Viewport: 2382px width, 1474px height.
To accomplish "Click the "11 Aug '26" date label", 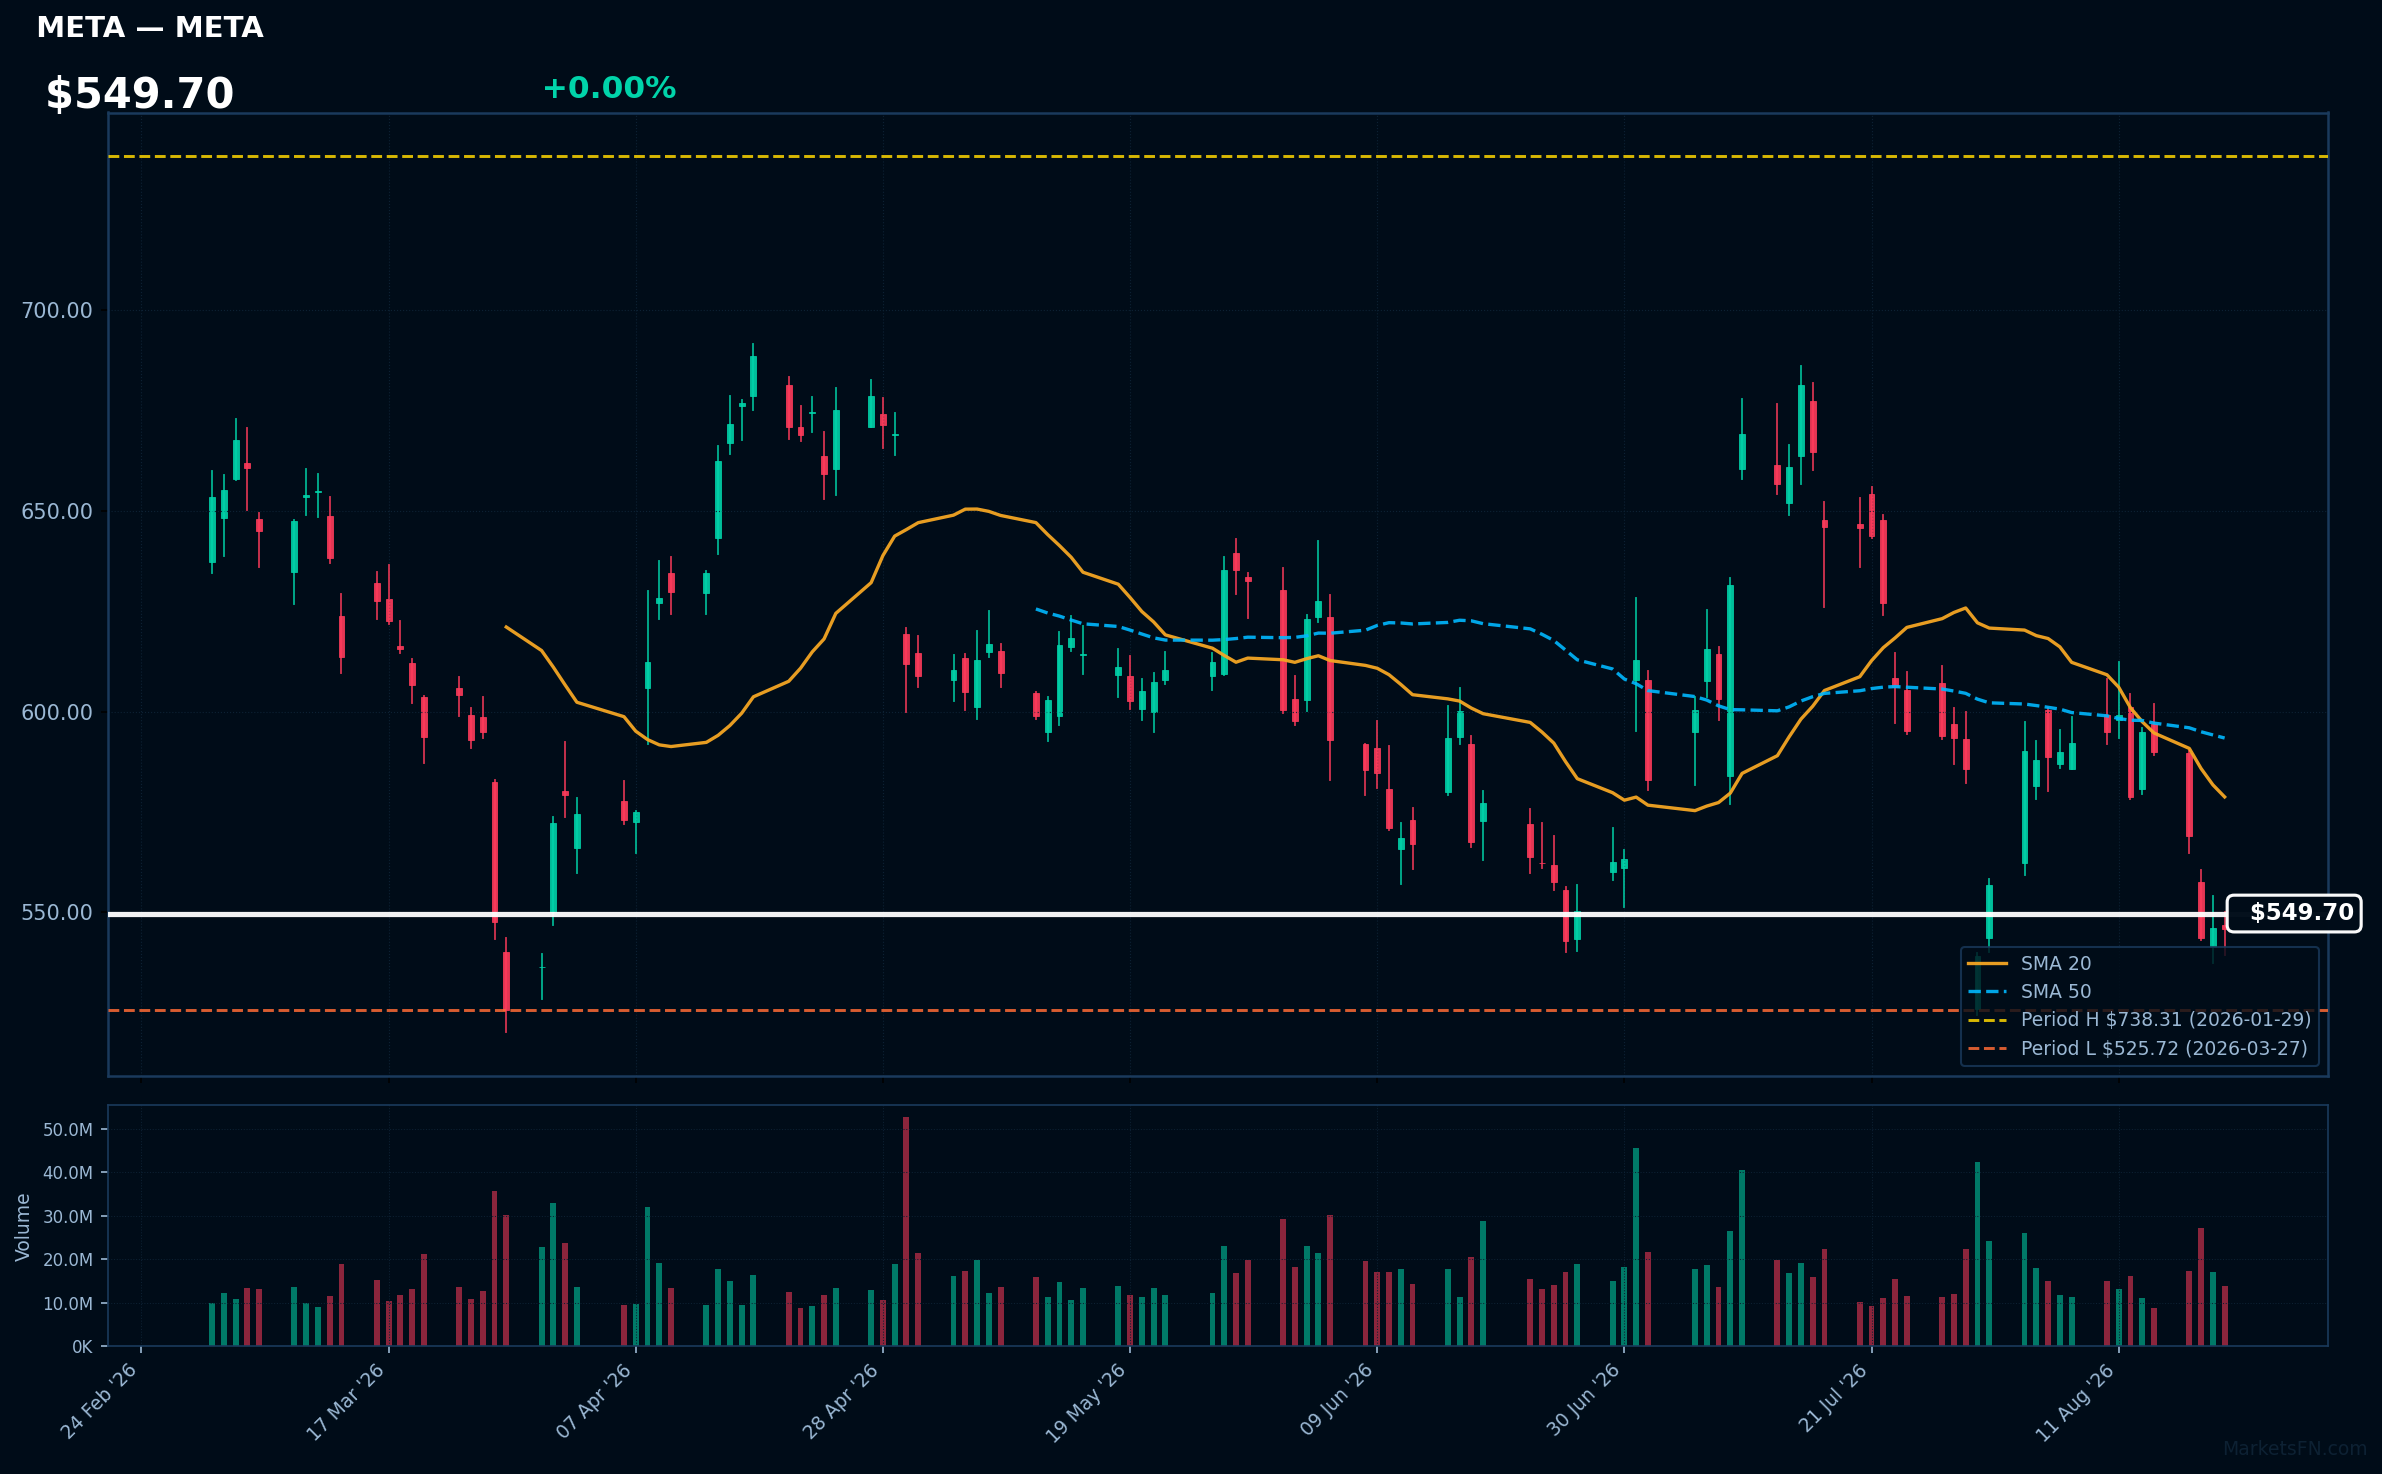I will [2076, 1401].
